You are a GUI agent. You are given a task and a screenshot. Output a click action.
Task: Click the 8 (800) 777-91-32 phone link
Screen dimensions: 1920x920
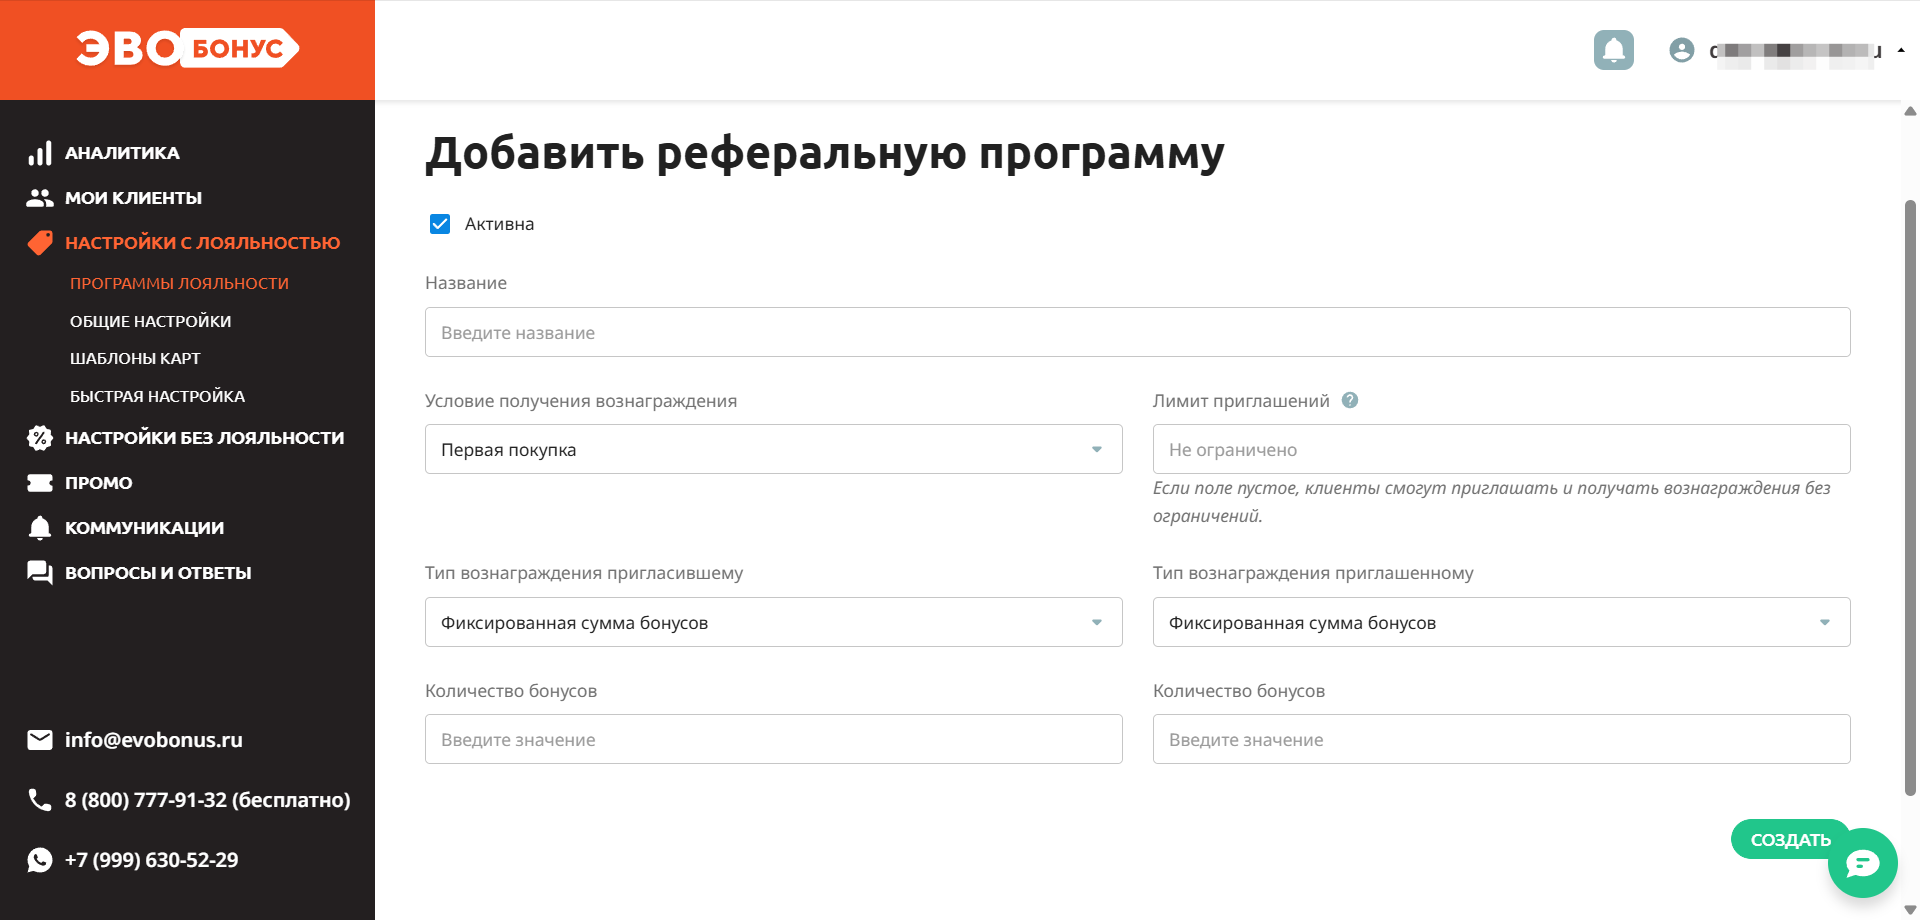[x=208, y=800]
